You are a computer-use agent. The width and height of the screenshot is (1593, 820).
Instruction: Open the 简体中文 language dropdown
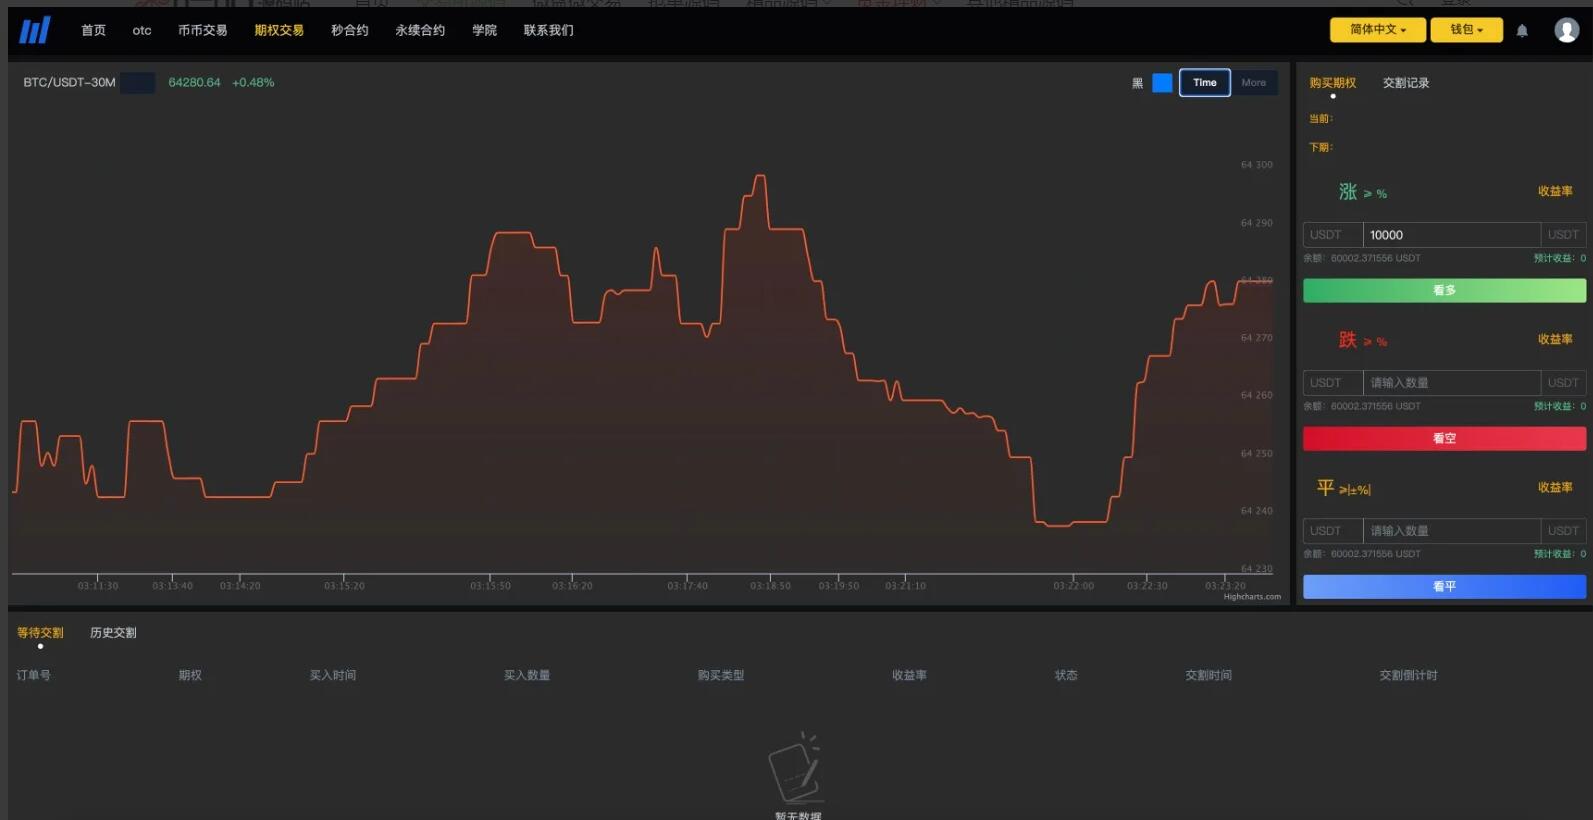[1377, 30]
